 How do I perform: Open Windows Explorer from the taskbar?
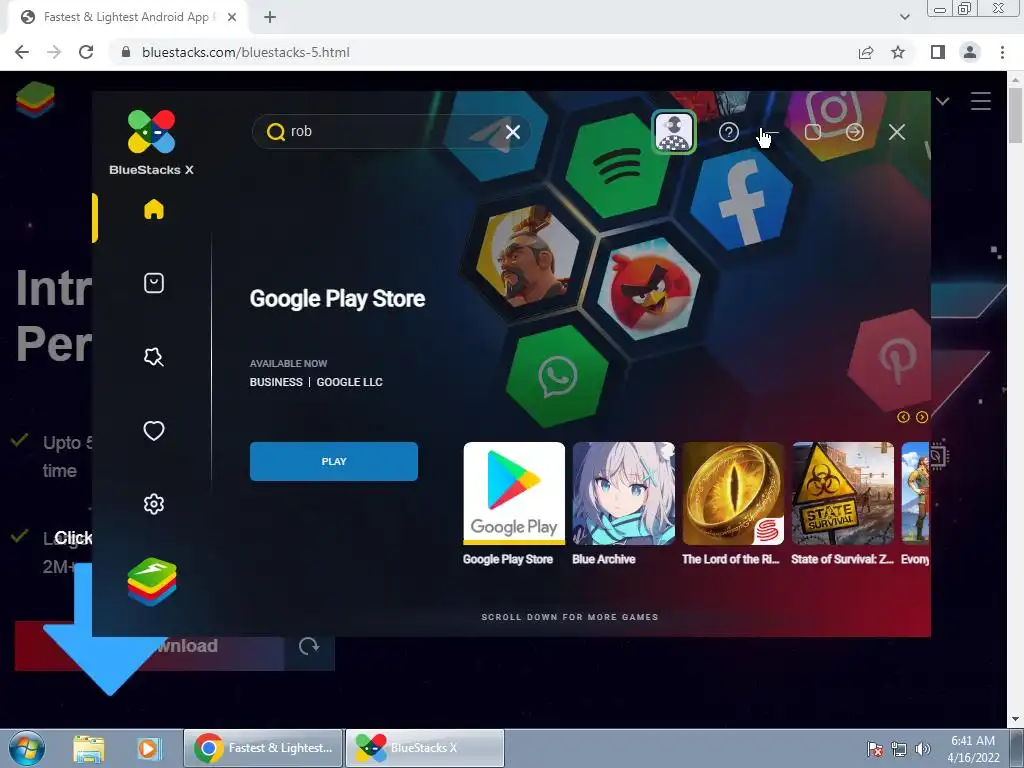89,749
